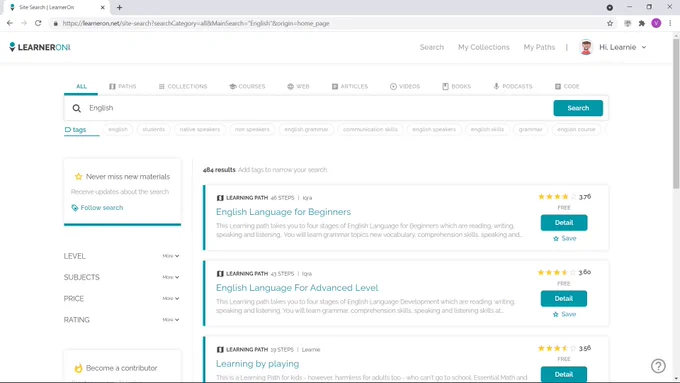Screen dimensions: 680x383
Task: Open browser extensions puzzle icon
Action: tap(642, 23)
